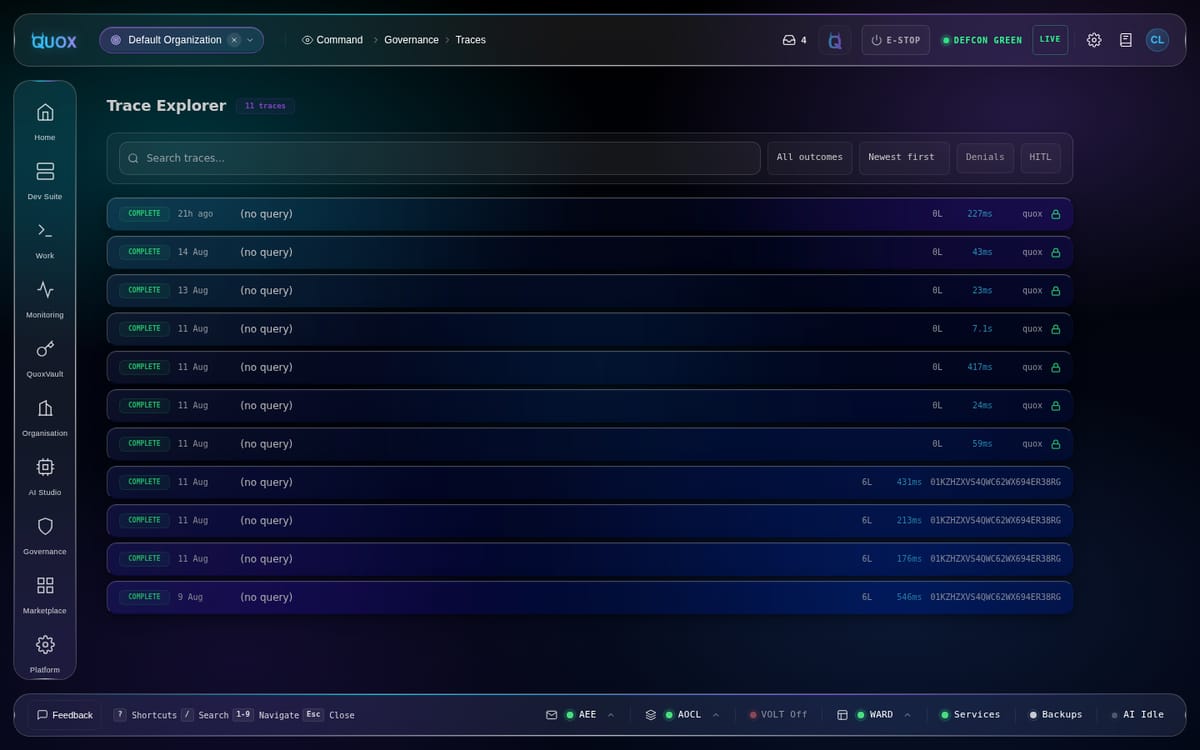Open the Services status item
Viewport: 1200px width, 750px height.
click(x=970, y=715)
